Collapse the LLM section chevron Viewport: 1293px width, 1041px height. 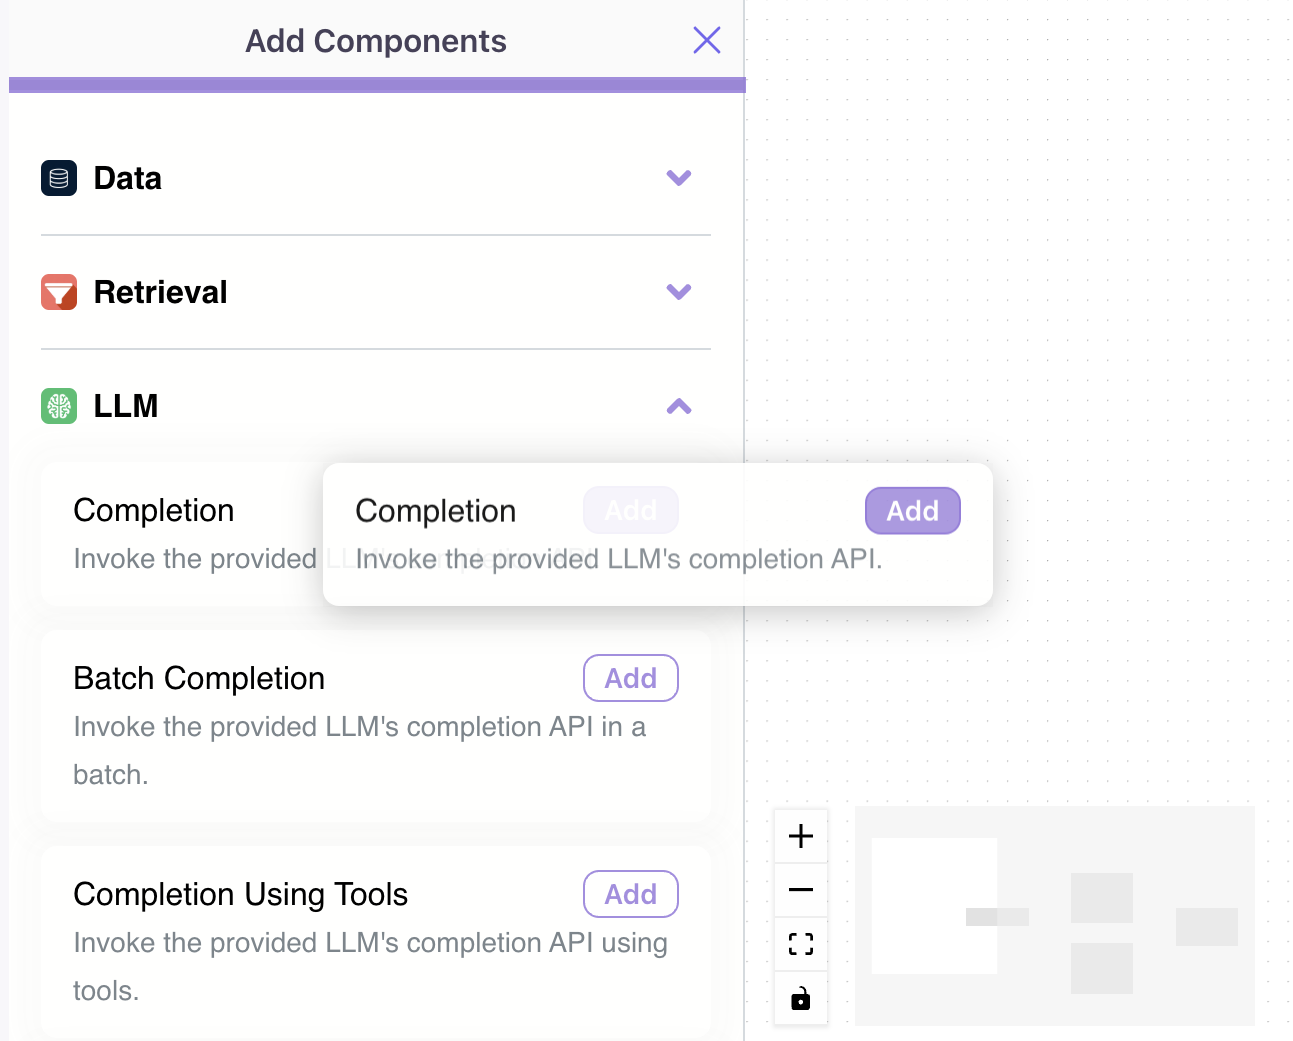pyautogui.click(x=679, y=406)
